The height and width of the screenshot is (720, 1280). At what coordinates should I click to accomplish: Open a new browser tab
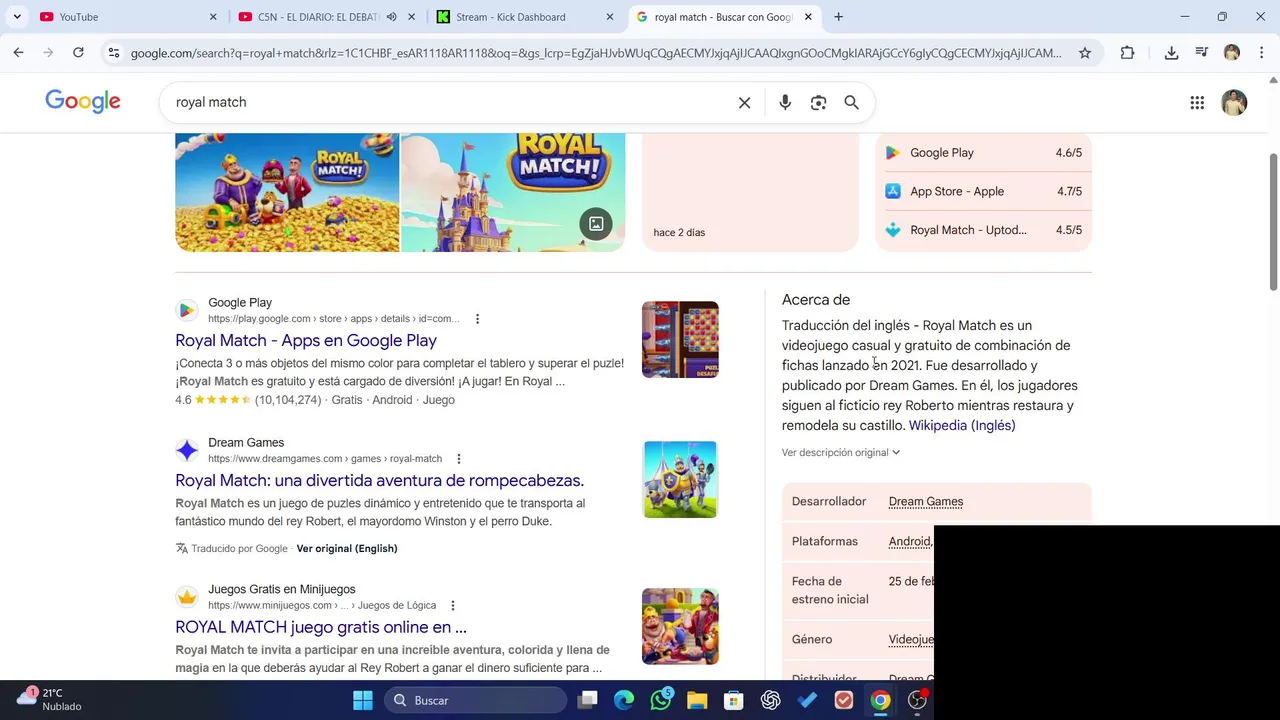(x=838, y=17)
